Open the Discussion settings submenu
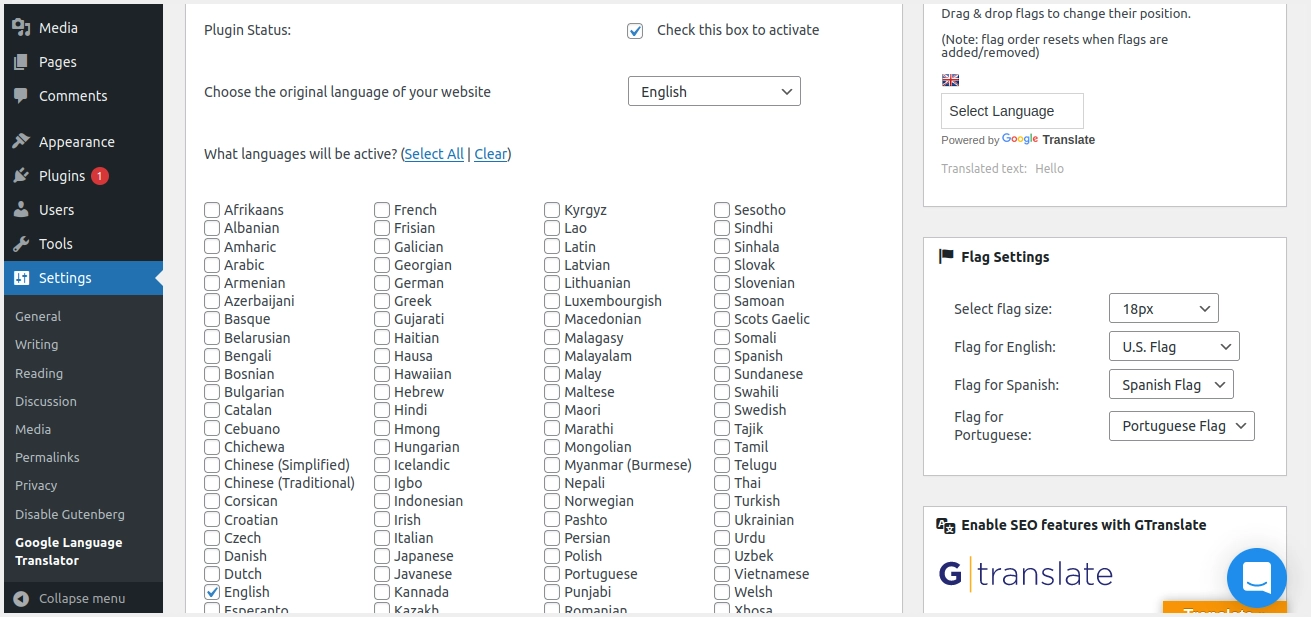The image size is (1311, 617). (x=46, y=401)
